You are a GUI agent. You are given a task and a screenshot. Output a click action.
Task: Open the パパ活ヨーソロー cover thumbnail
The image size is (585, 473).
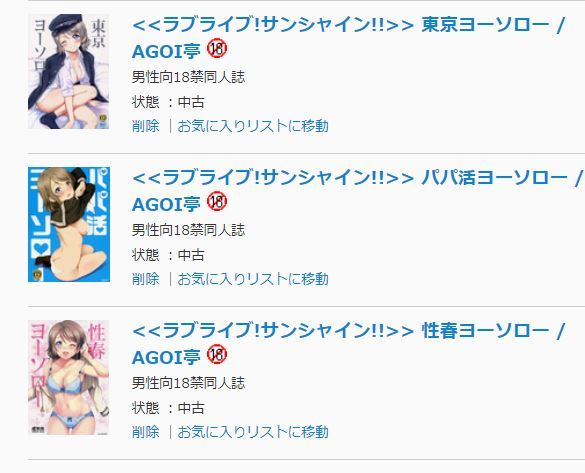pos(69,225)
